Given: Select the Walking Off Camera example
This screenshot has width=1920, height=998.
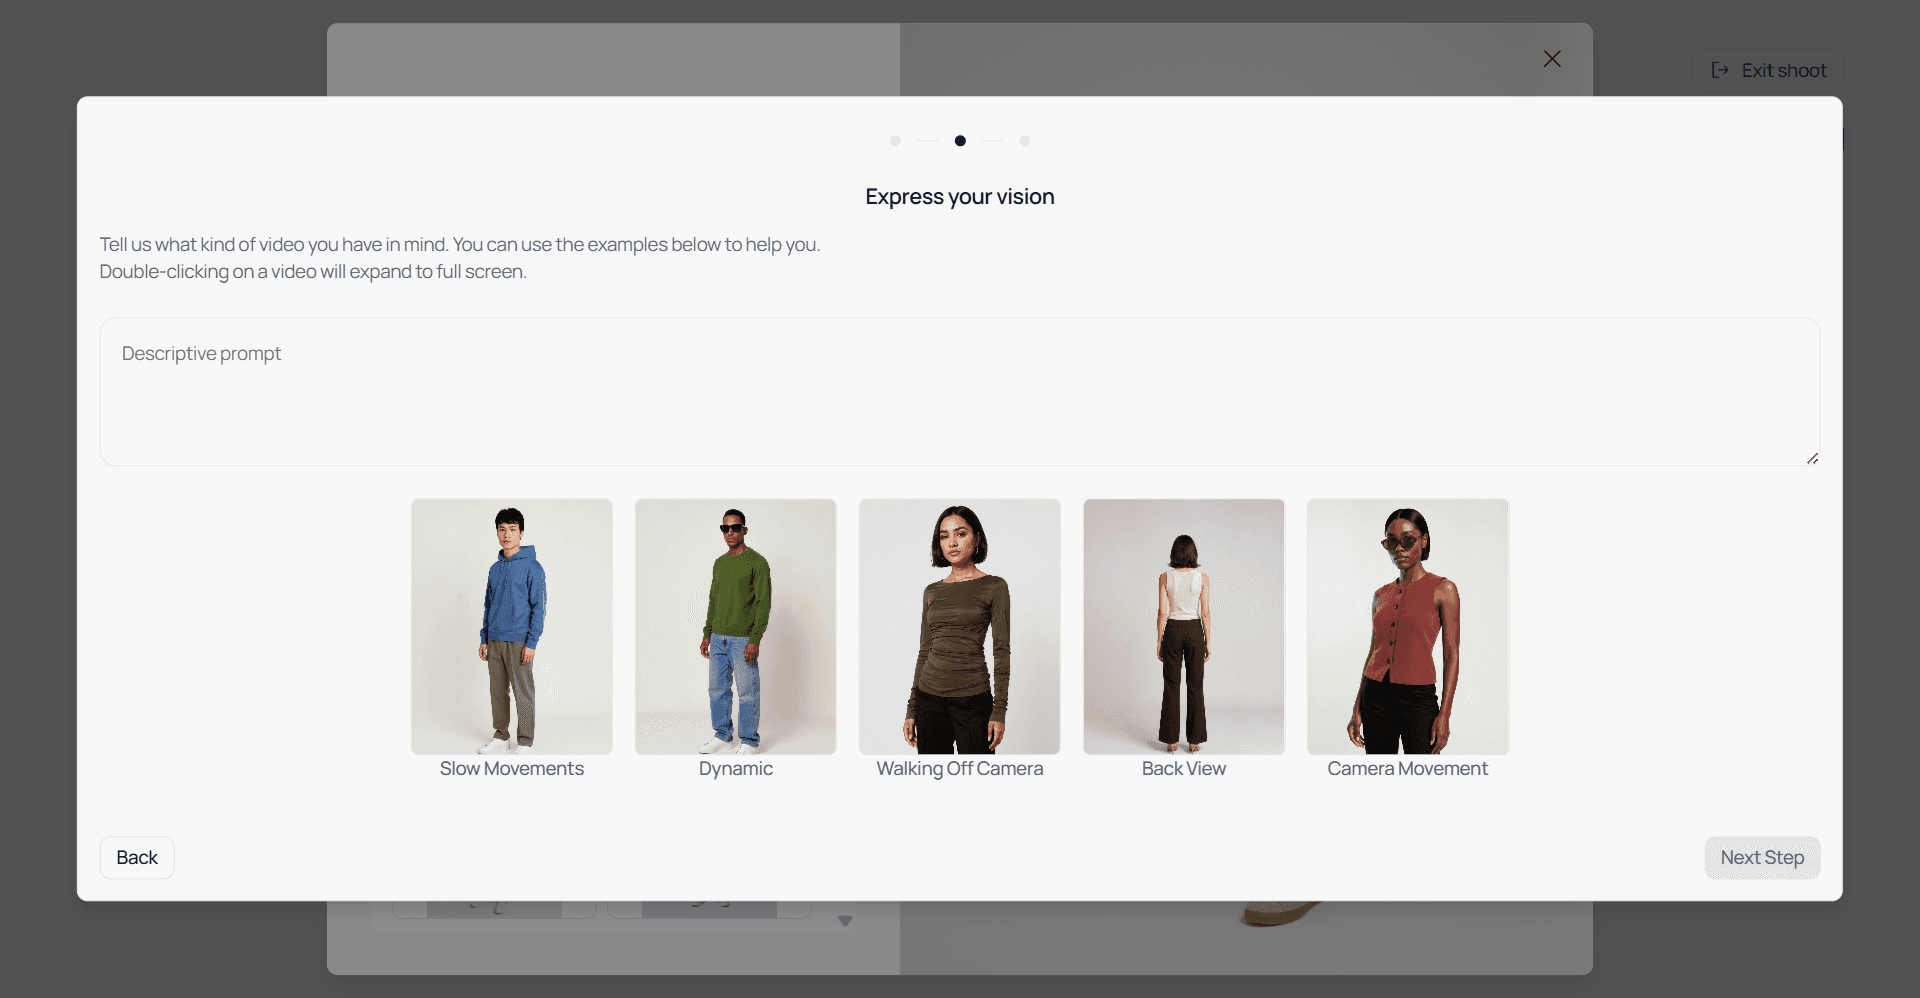Looking at the screenshot, I should pos(958,627).
